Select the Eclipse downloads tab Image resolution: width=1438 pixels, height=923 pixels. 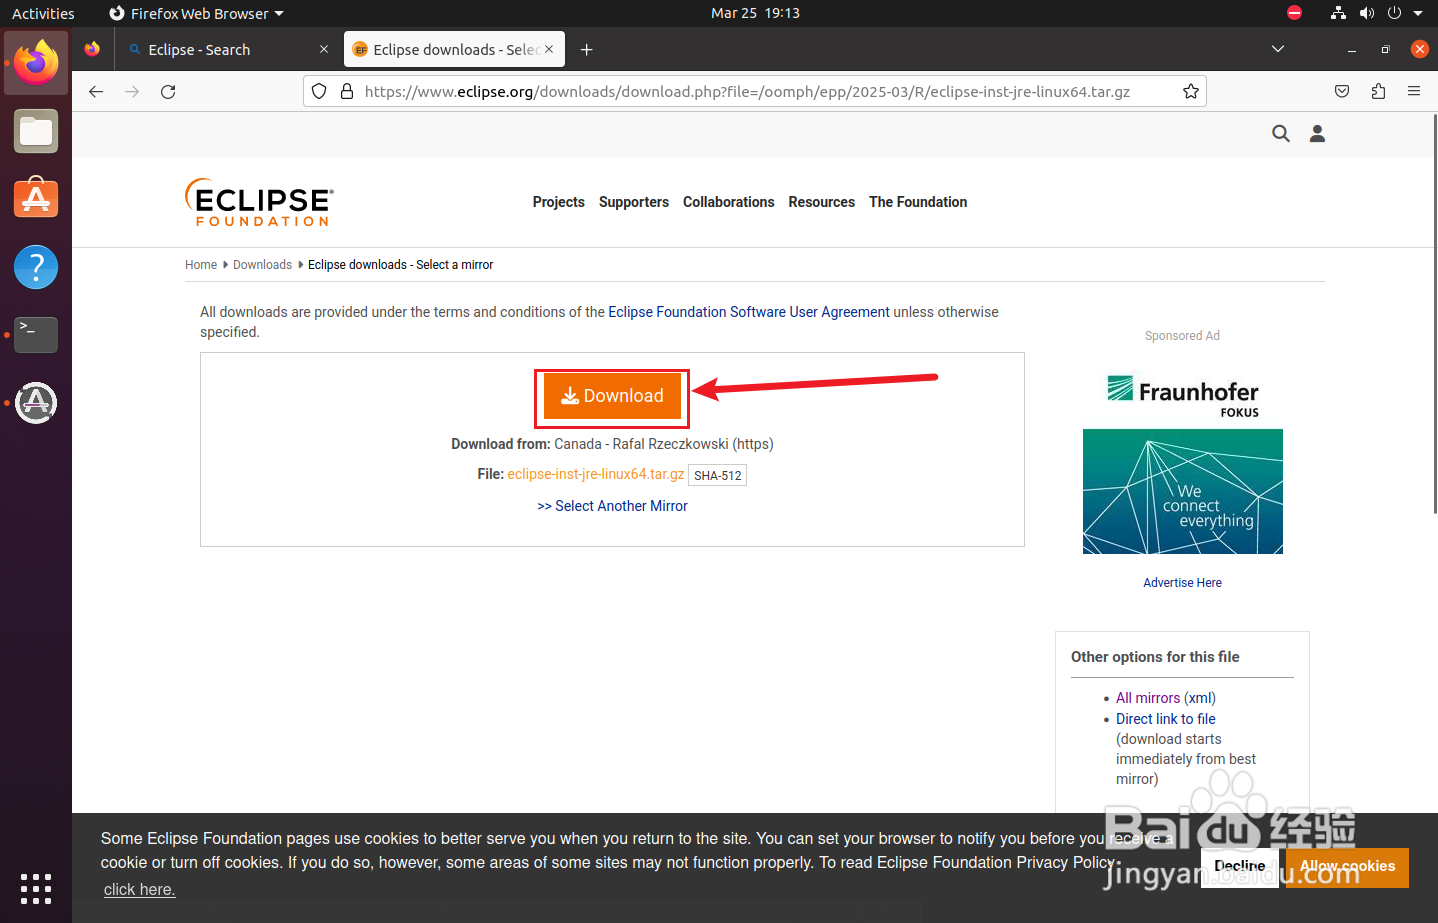454,49
